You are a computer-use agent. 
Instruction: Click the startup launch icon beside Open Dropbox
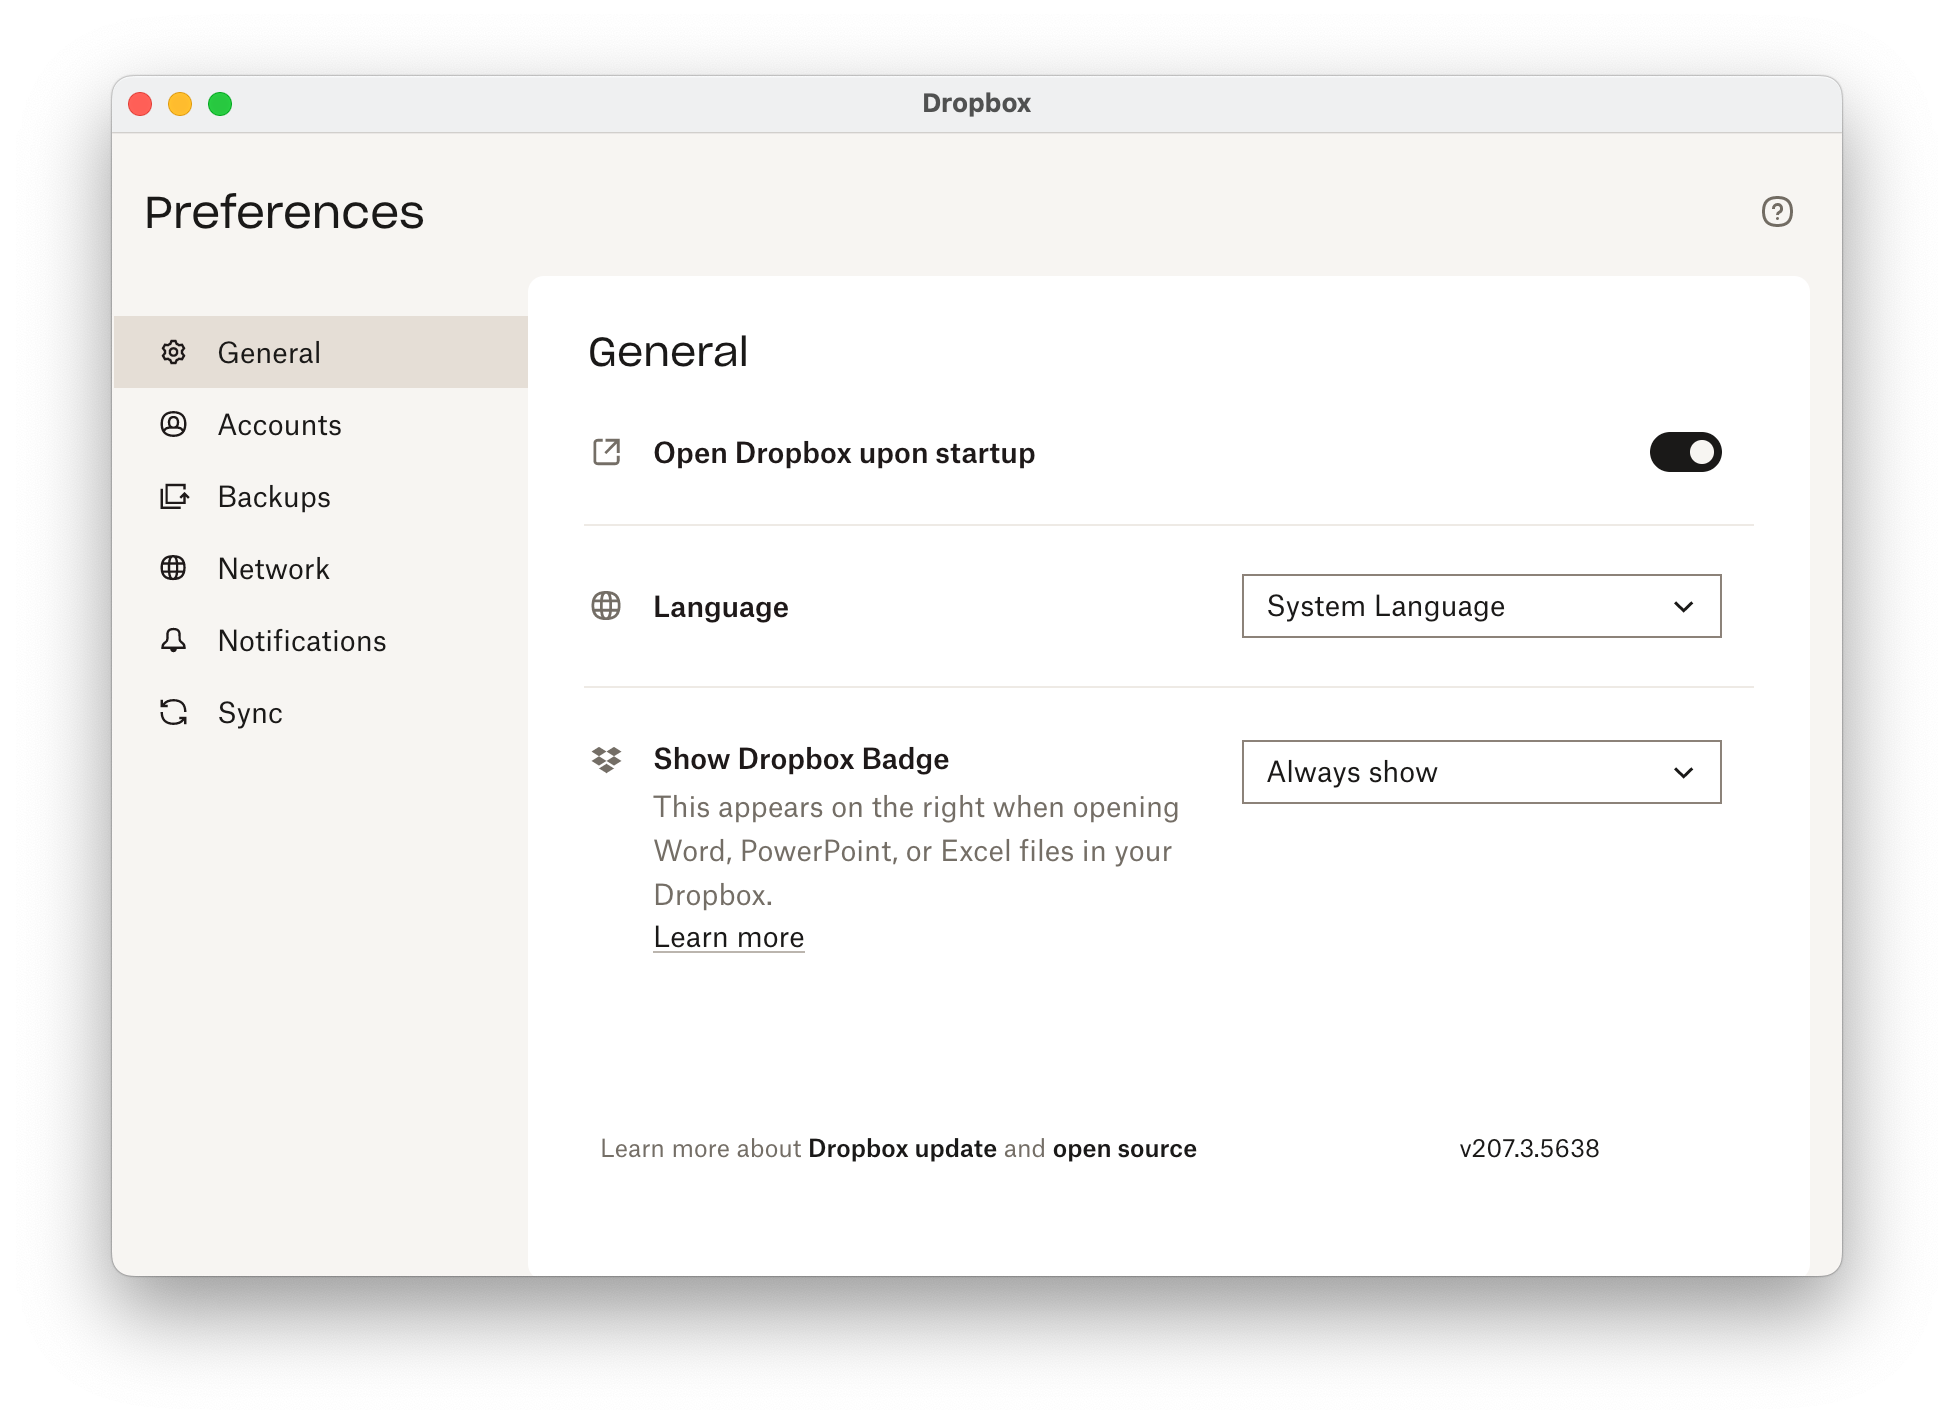(x=606, y=452)
